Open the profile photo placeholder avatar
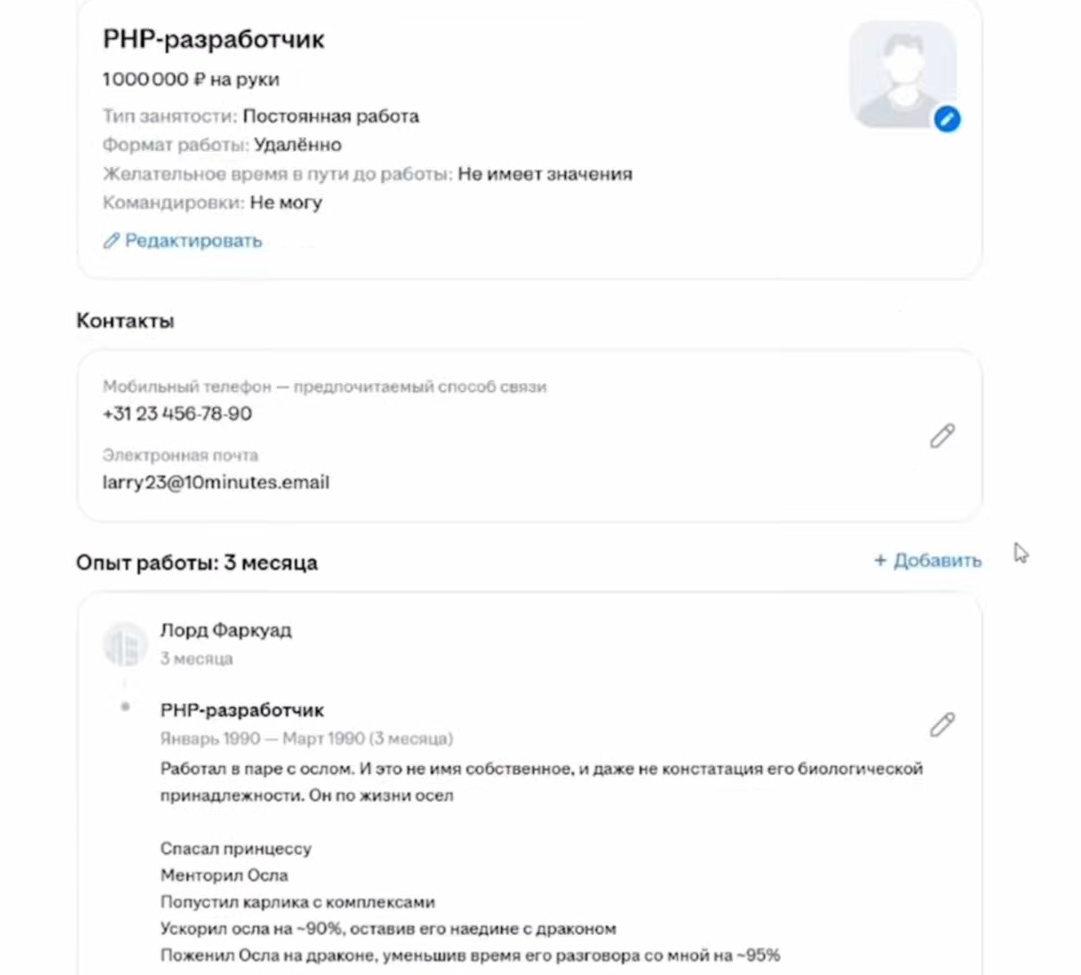This screenshot has width=1081, height=975. pyautogui.click(x=900, y=74)
